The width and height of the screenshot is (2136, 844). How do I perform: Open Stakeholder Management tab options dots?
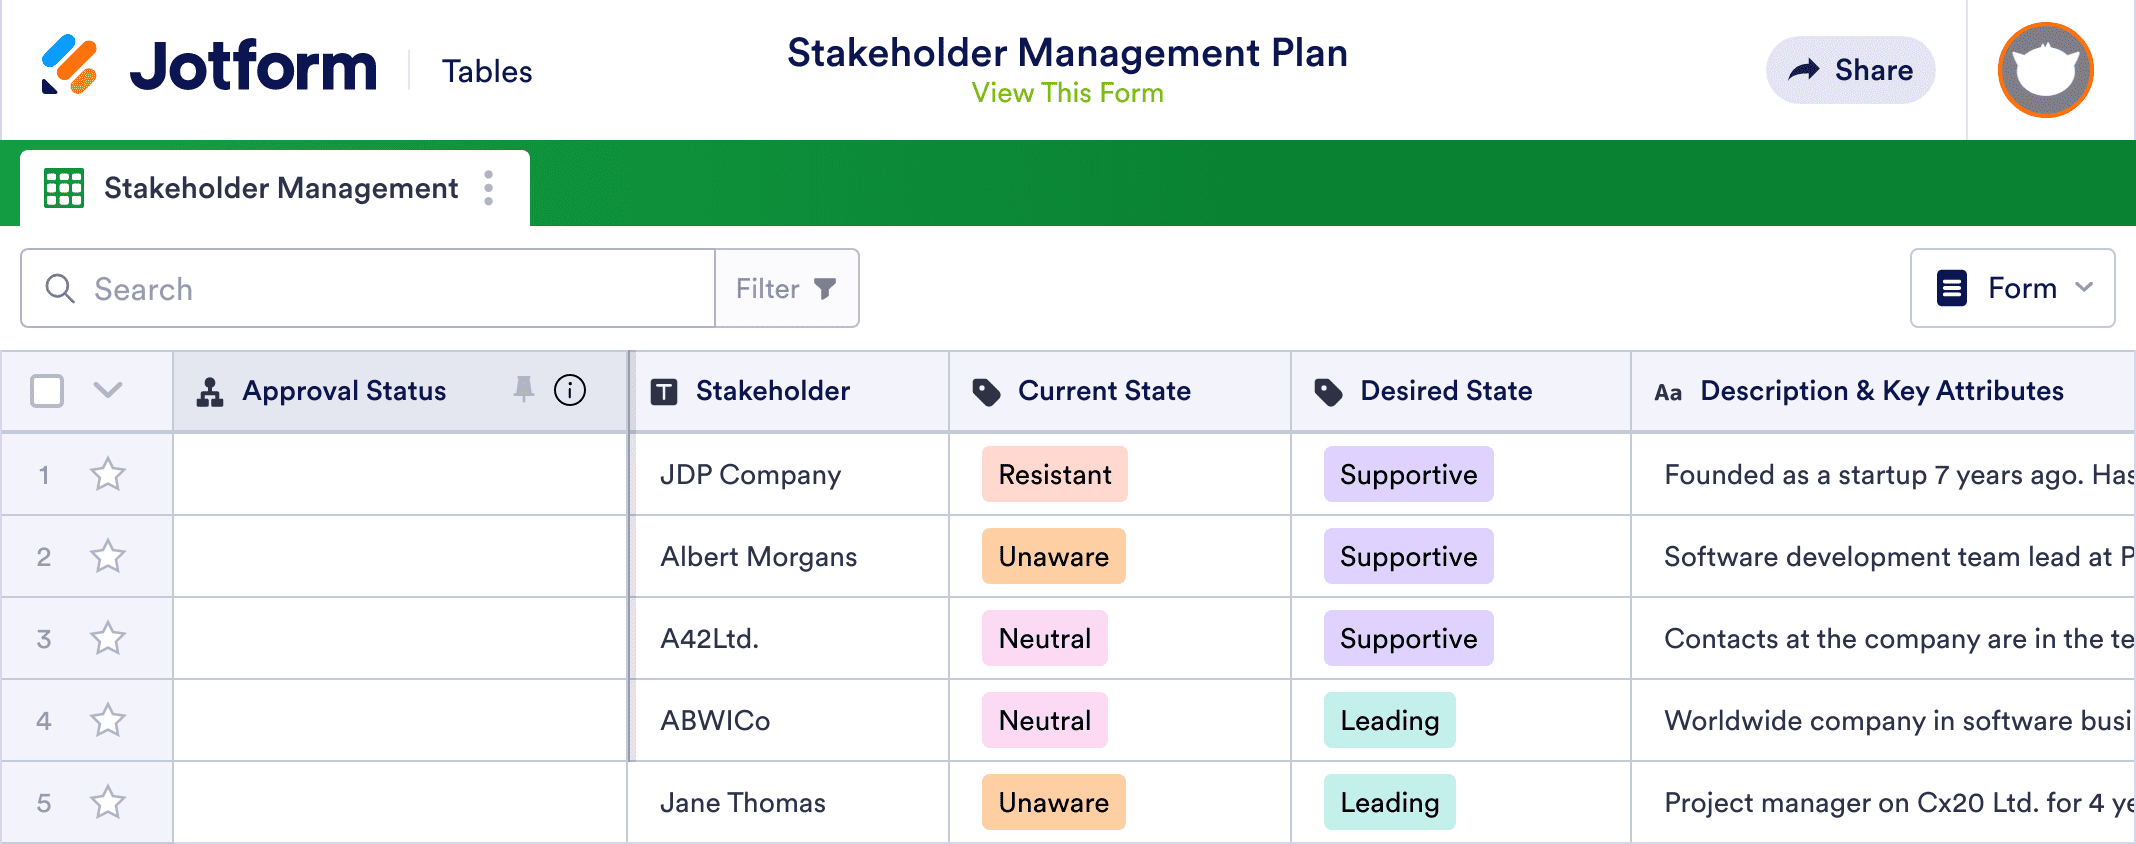[488, 188]
